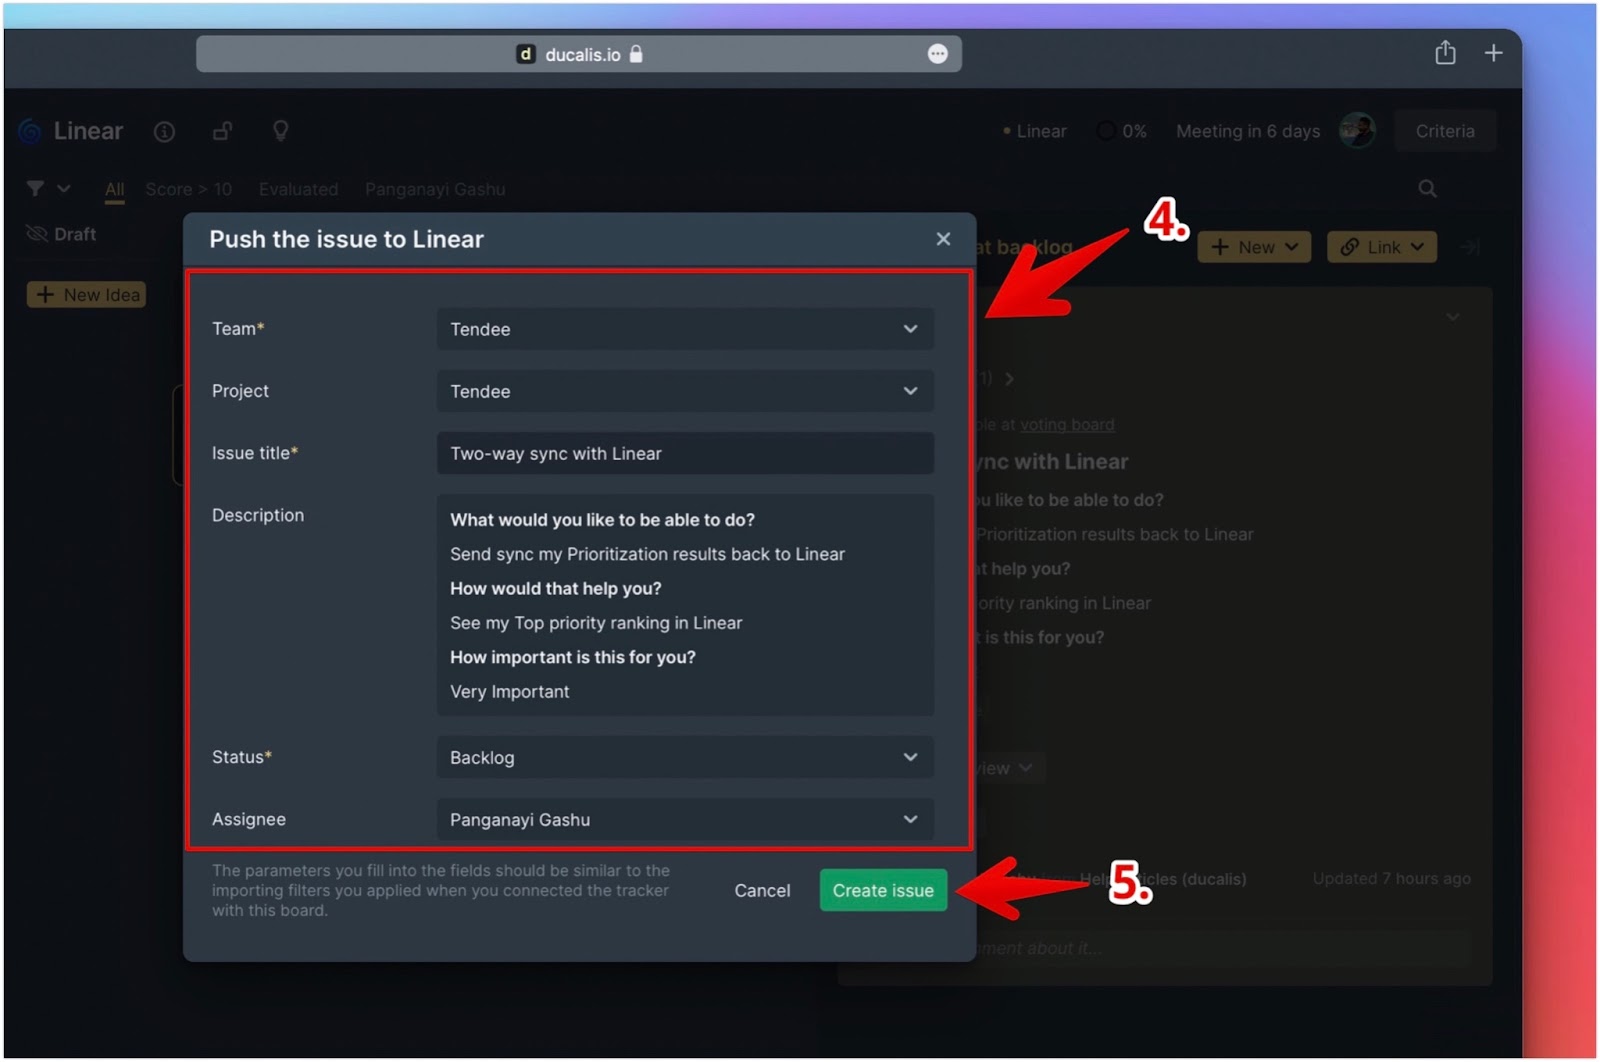This screenshot has width=1600, height=1062.
Task: Click the ducalis.io address bar
Action: coord(579,54)
